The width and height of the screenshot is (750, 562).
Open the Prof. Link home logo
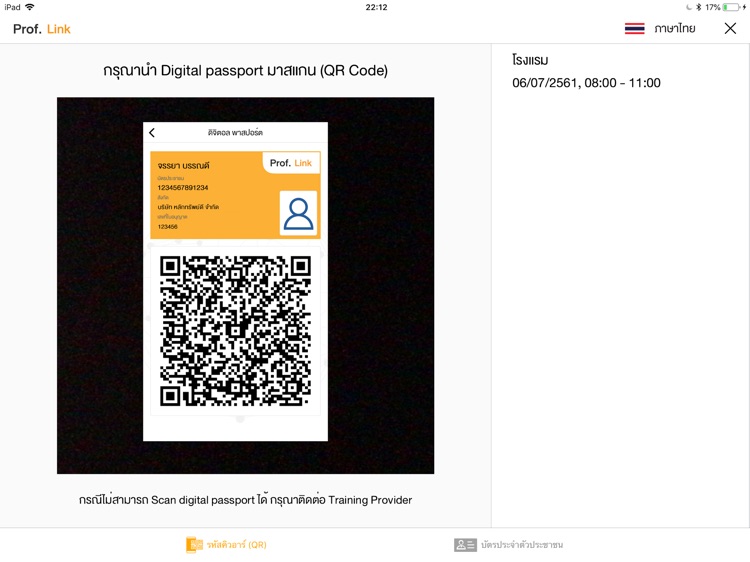(42, 29)
